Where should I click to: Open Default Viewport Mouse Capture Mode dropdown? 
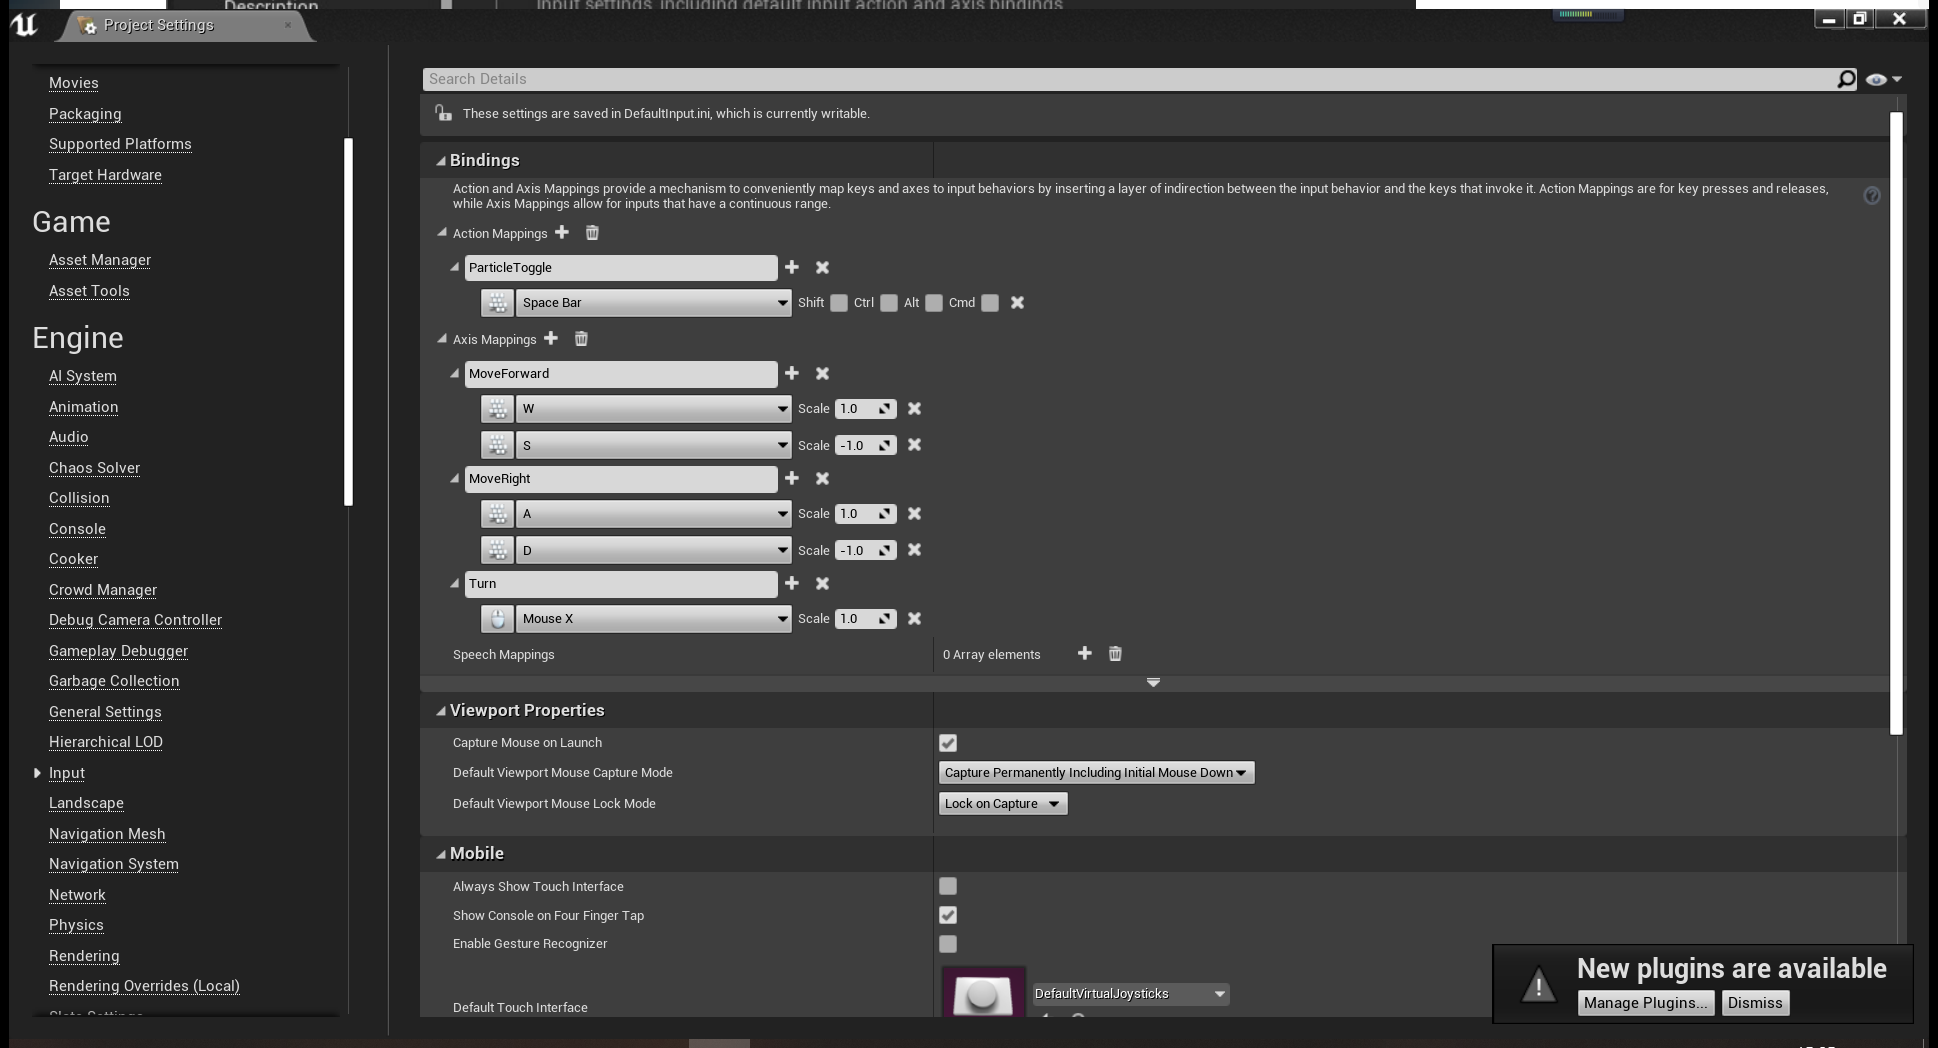tap(1096, 773)
